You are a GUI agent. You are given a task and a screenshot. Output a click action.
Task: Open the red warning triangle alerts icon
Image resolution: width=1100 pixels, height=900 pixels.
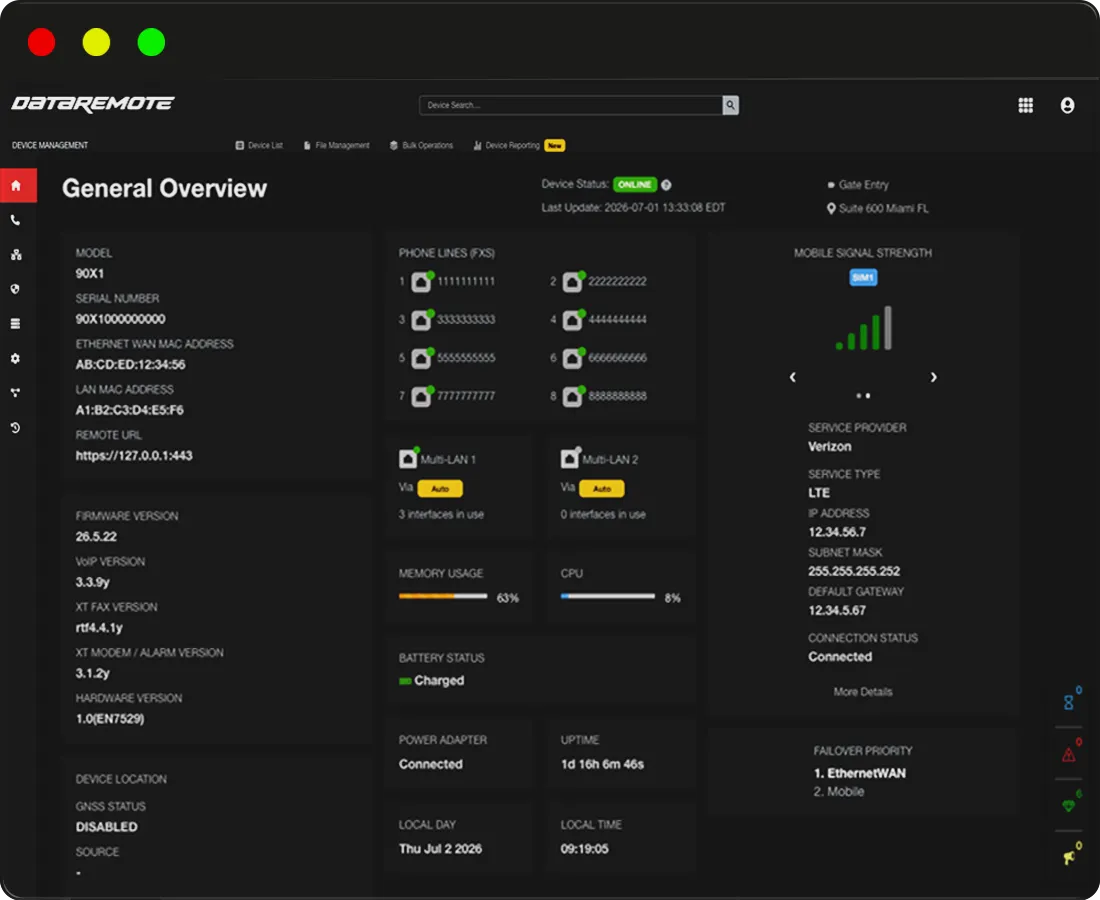pyautogui.click(x=1069, y=754)
